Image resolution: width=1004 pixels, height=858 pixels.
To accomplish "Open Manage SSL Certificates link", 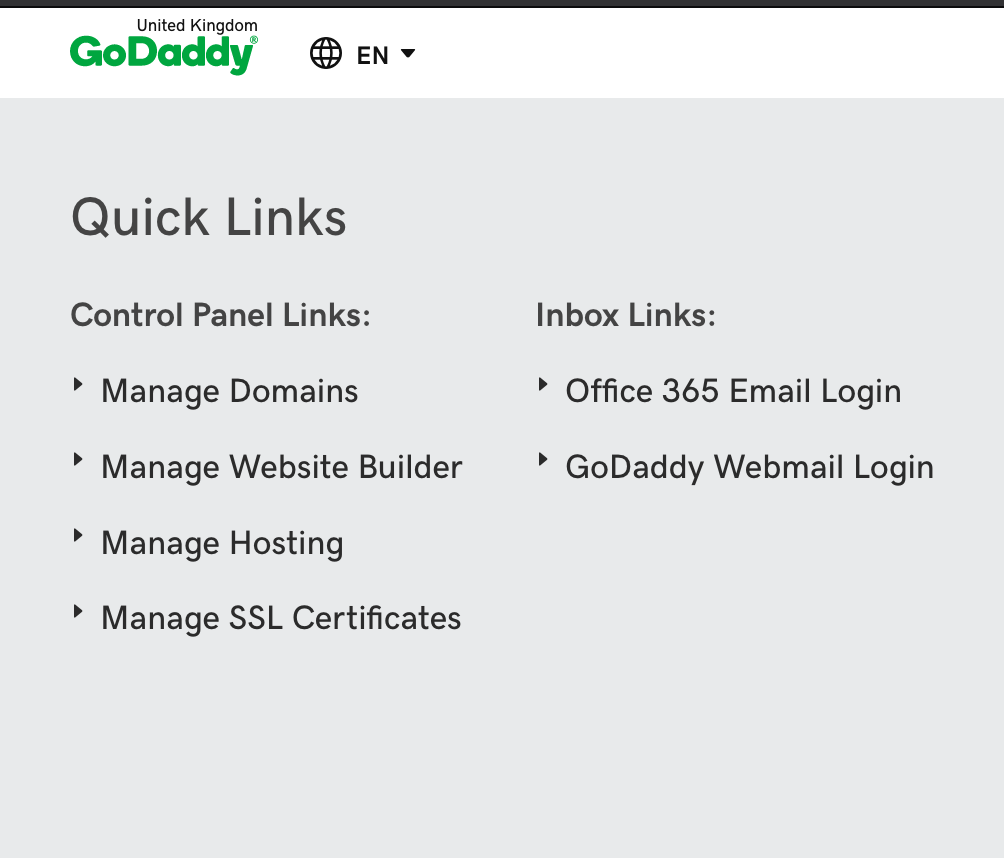I will [x=281, y=619].
